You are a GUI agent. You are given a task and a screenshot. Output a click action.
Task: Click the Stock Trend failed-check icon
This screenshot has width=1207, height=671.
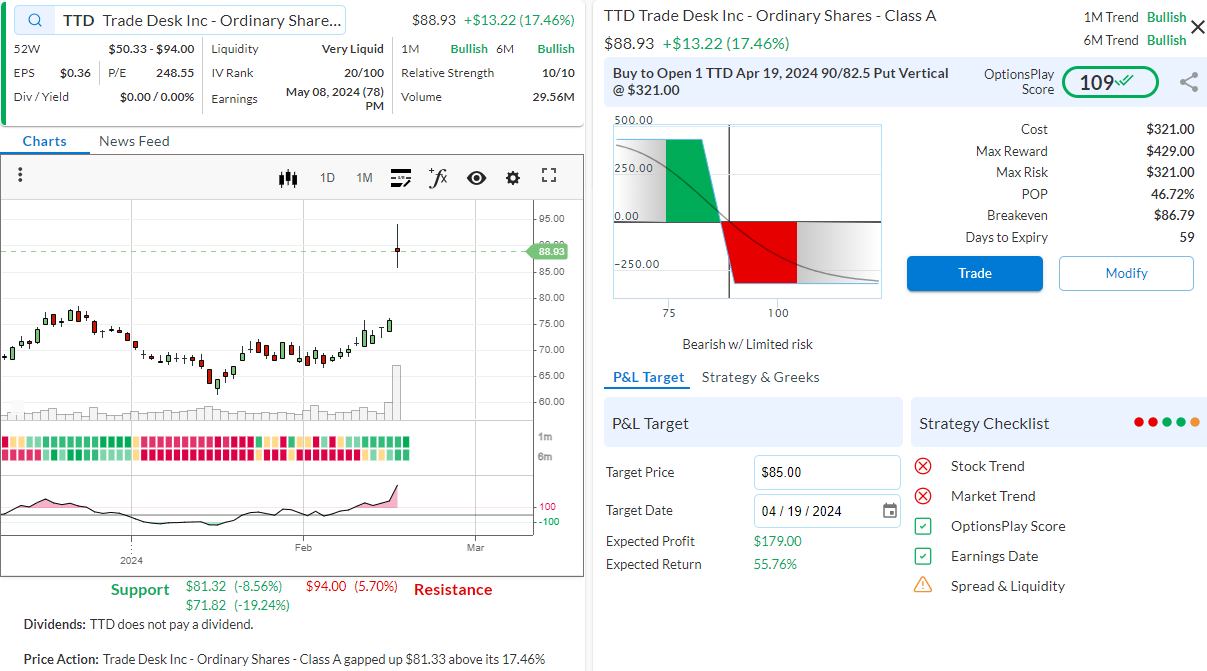coord(923,466)
